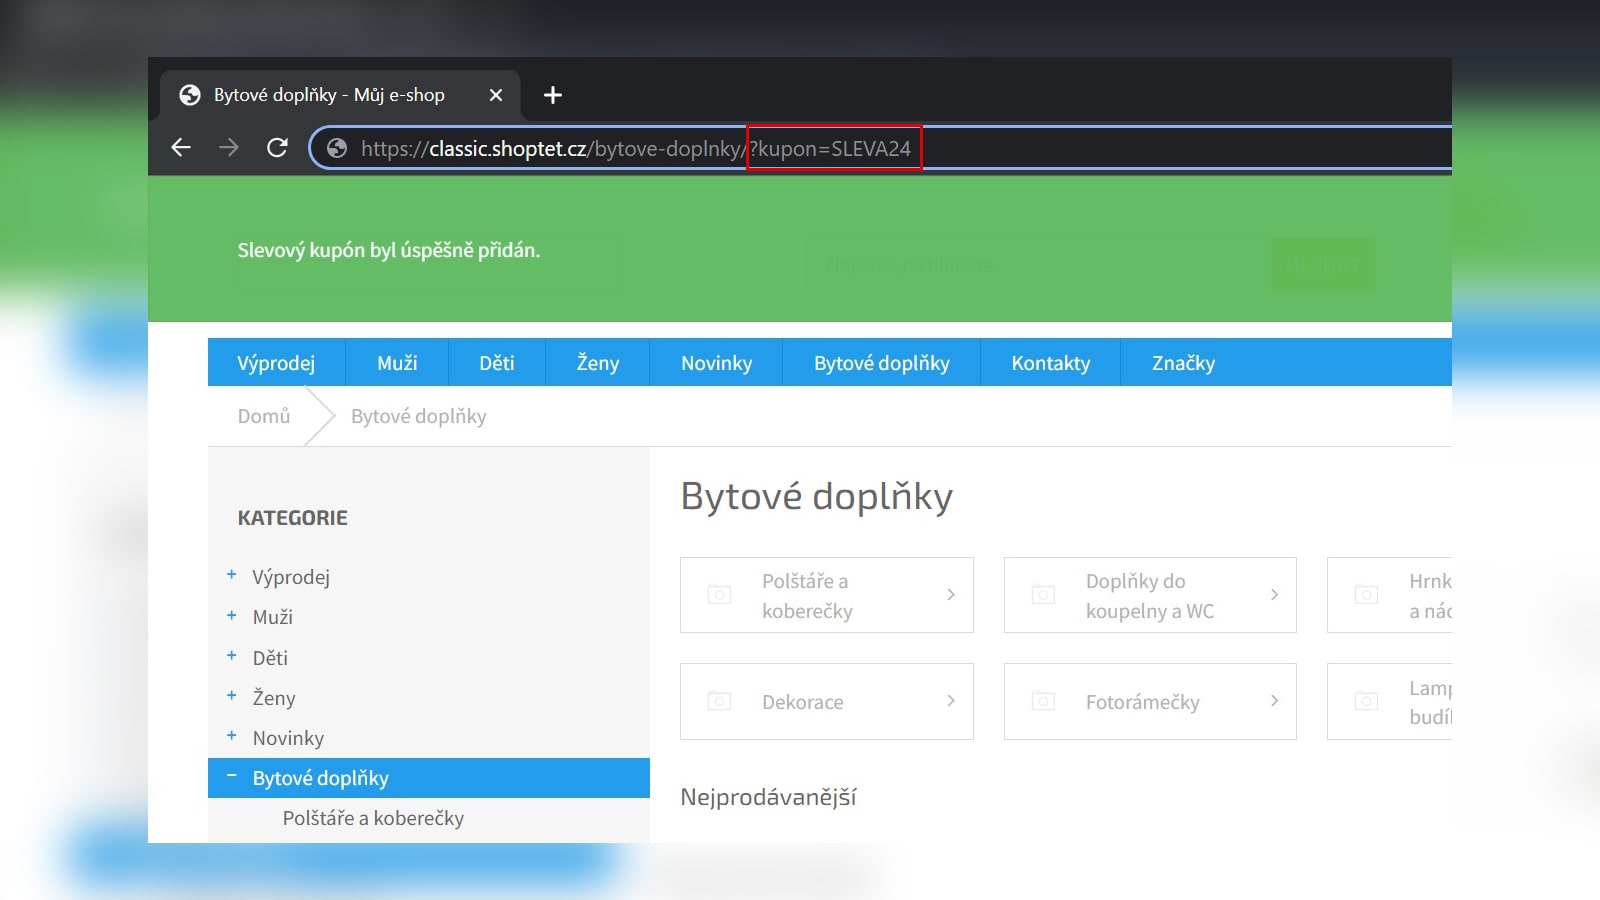The height and width of the screenshot is (900, 1600).
Task: Click the browser forward arrow
Action: (229, 148)
